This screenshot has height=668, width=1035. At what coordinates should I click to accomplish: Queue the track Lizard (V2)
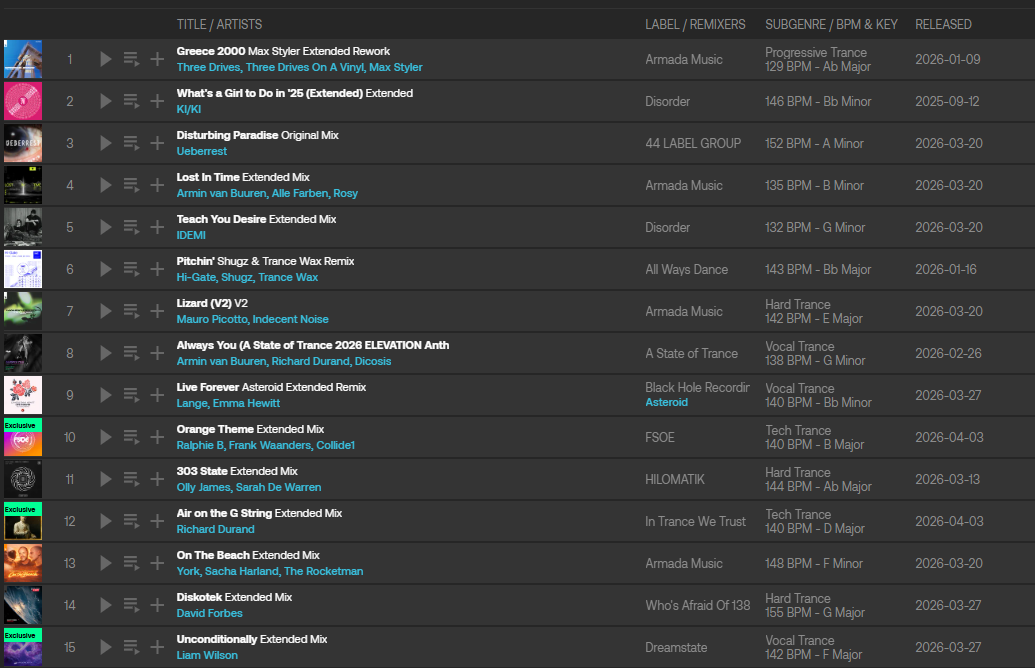[x=131, y=311]
